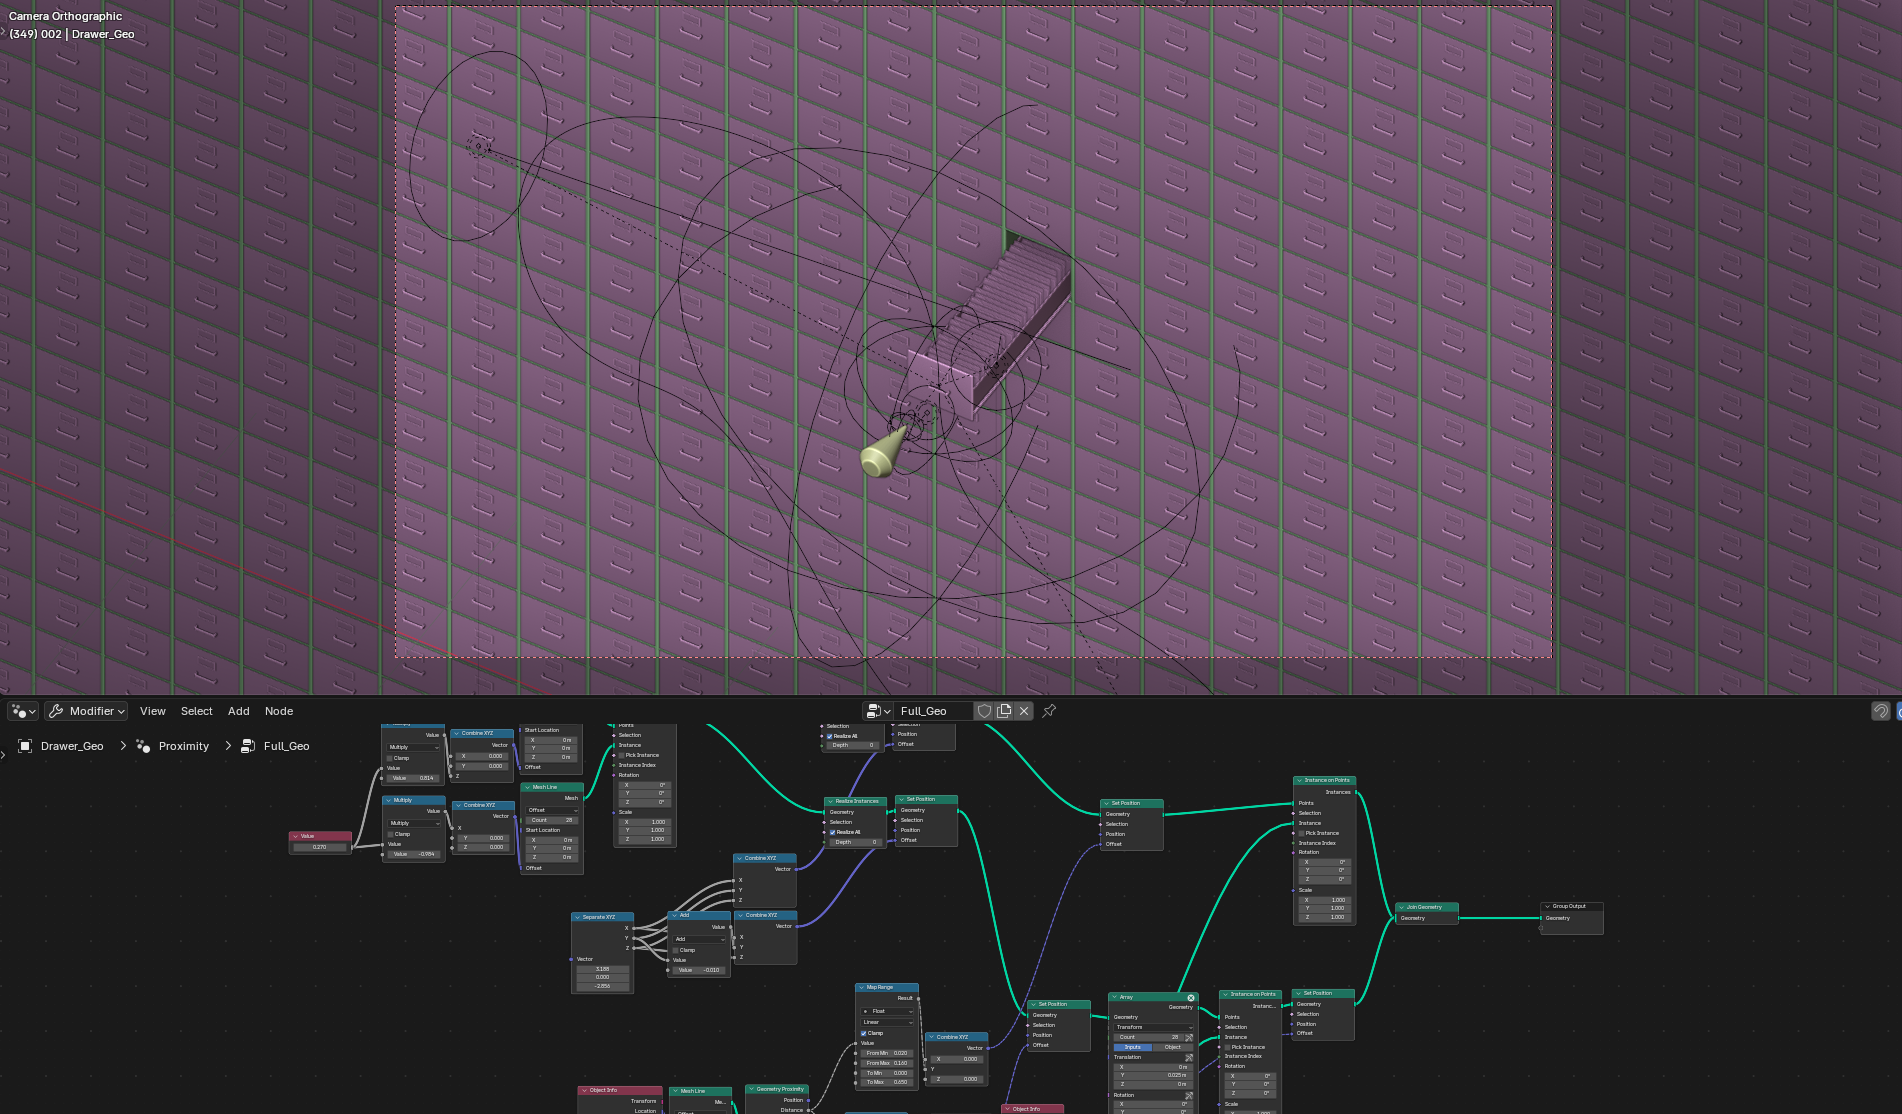Click expose icon next to Array Count
Screen dimensions: 1902x1114
point(1189,1037)
